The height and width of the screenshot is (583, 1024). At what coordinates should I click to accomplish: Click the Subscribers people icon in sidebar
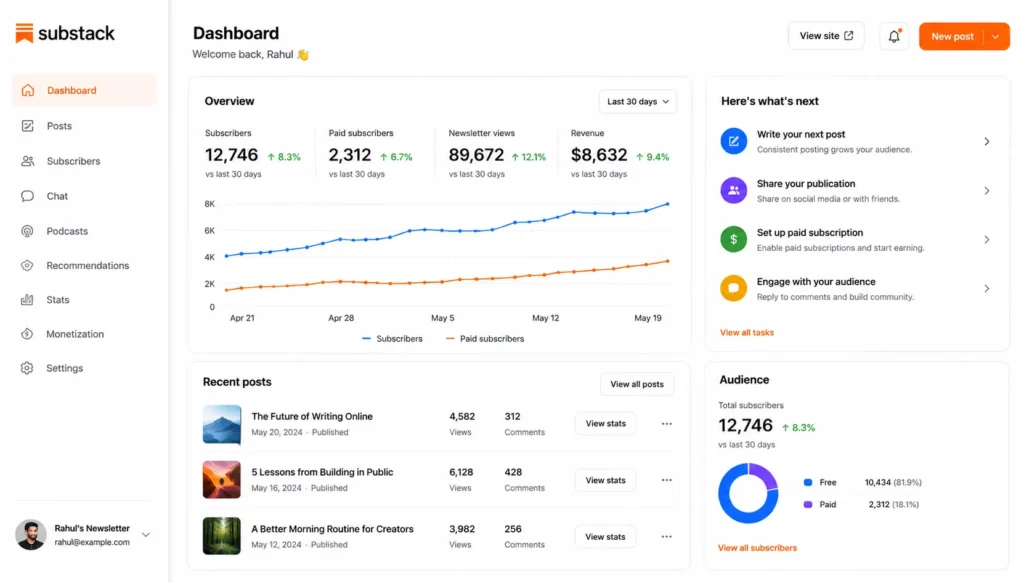[27, 161]
